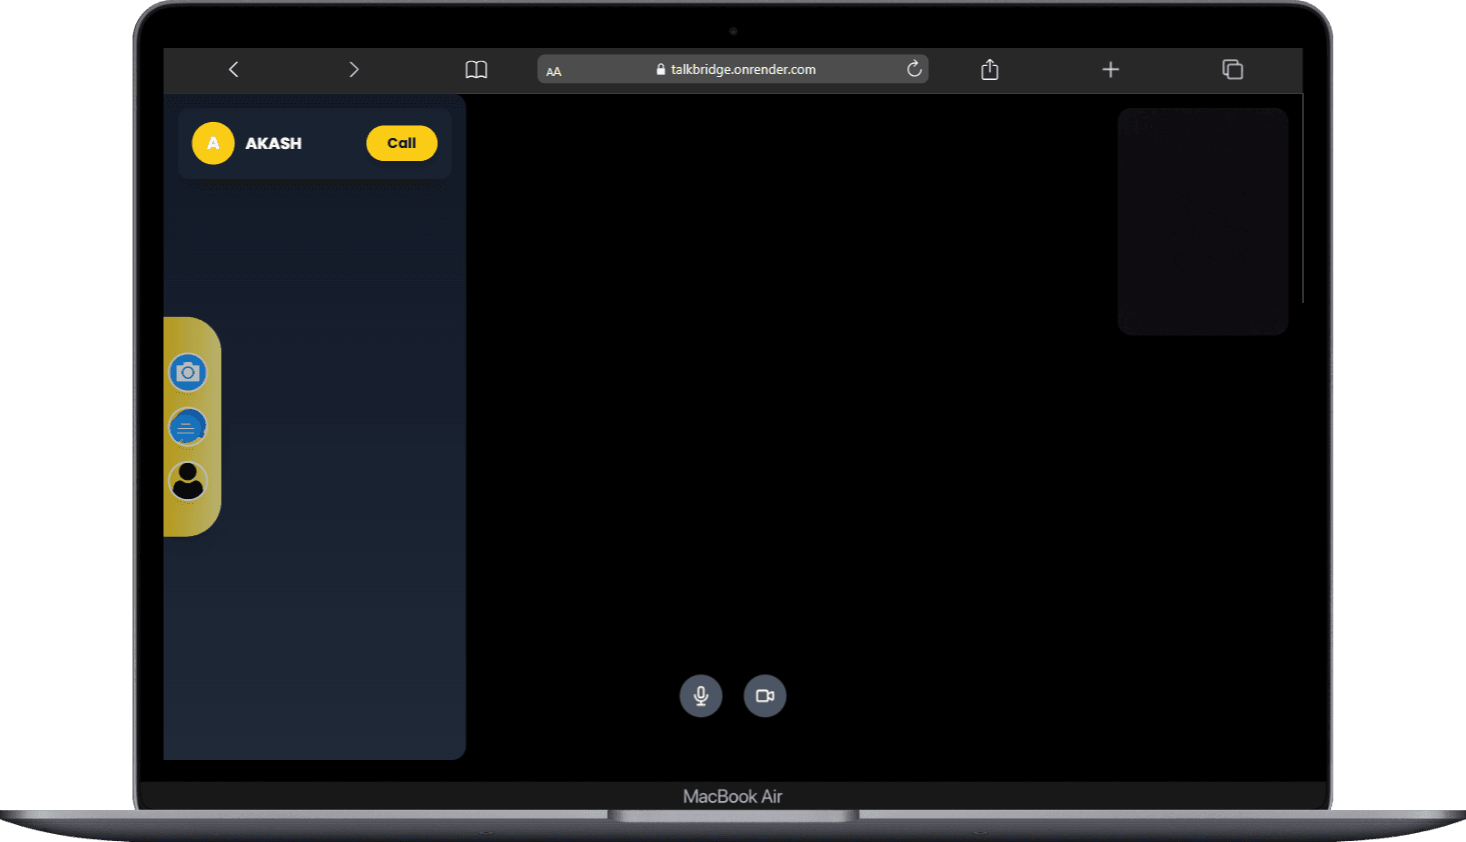1466x842 pixels.
Task: Click the talkbridge.onrender.com address field
Action: point(743,69)
